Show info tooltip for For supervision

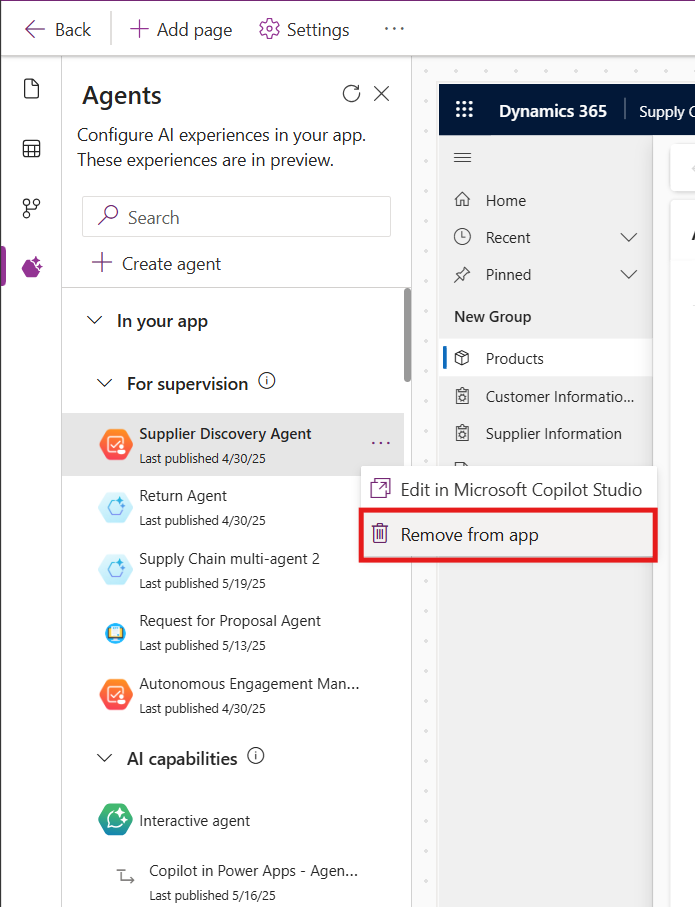click(x=267, y=381)
